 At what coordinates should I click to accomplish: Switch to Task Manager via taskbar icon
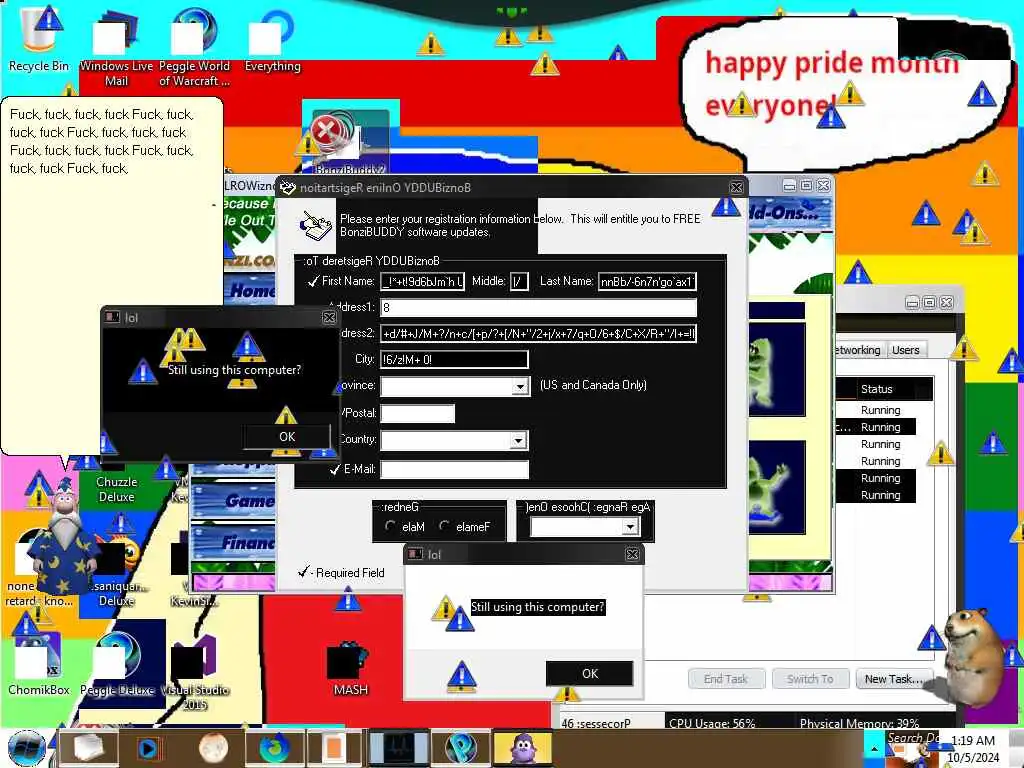[x=399, y=748]
